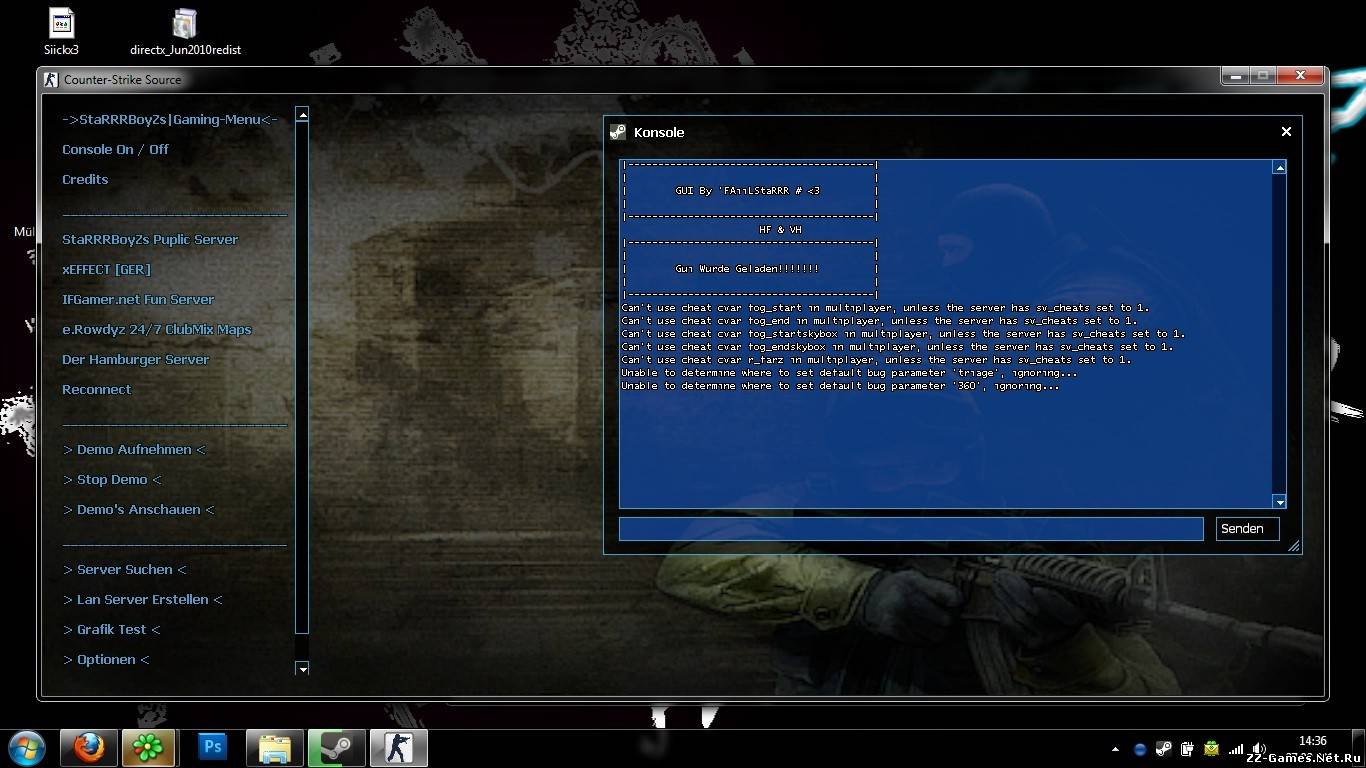Connect to IFGamer.net Fun Server

tap(138, 299)
